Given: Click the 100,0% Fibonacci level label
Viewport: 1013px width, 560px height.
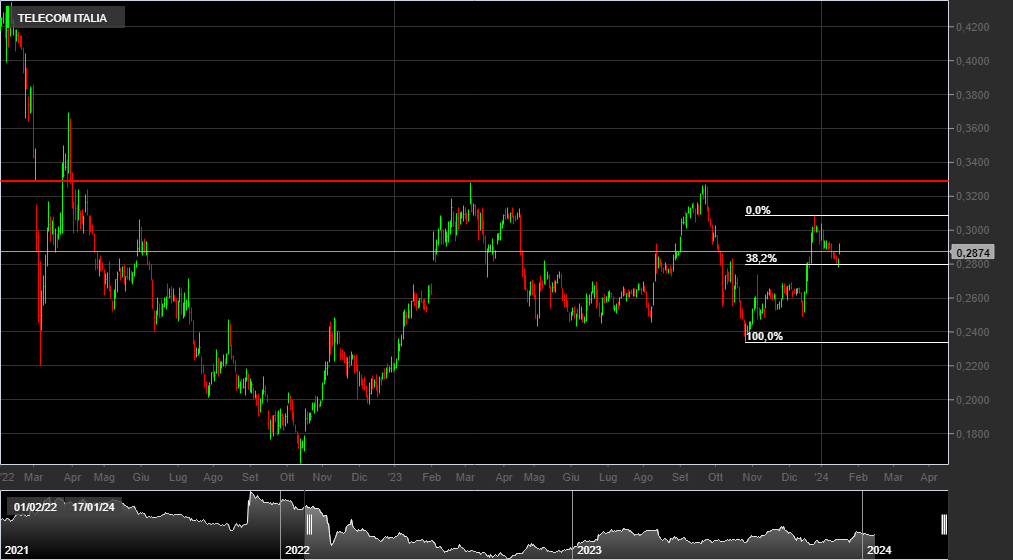Looking at the screenshot, I should (764, 337).
